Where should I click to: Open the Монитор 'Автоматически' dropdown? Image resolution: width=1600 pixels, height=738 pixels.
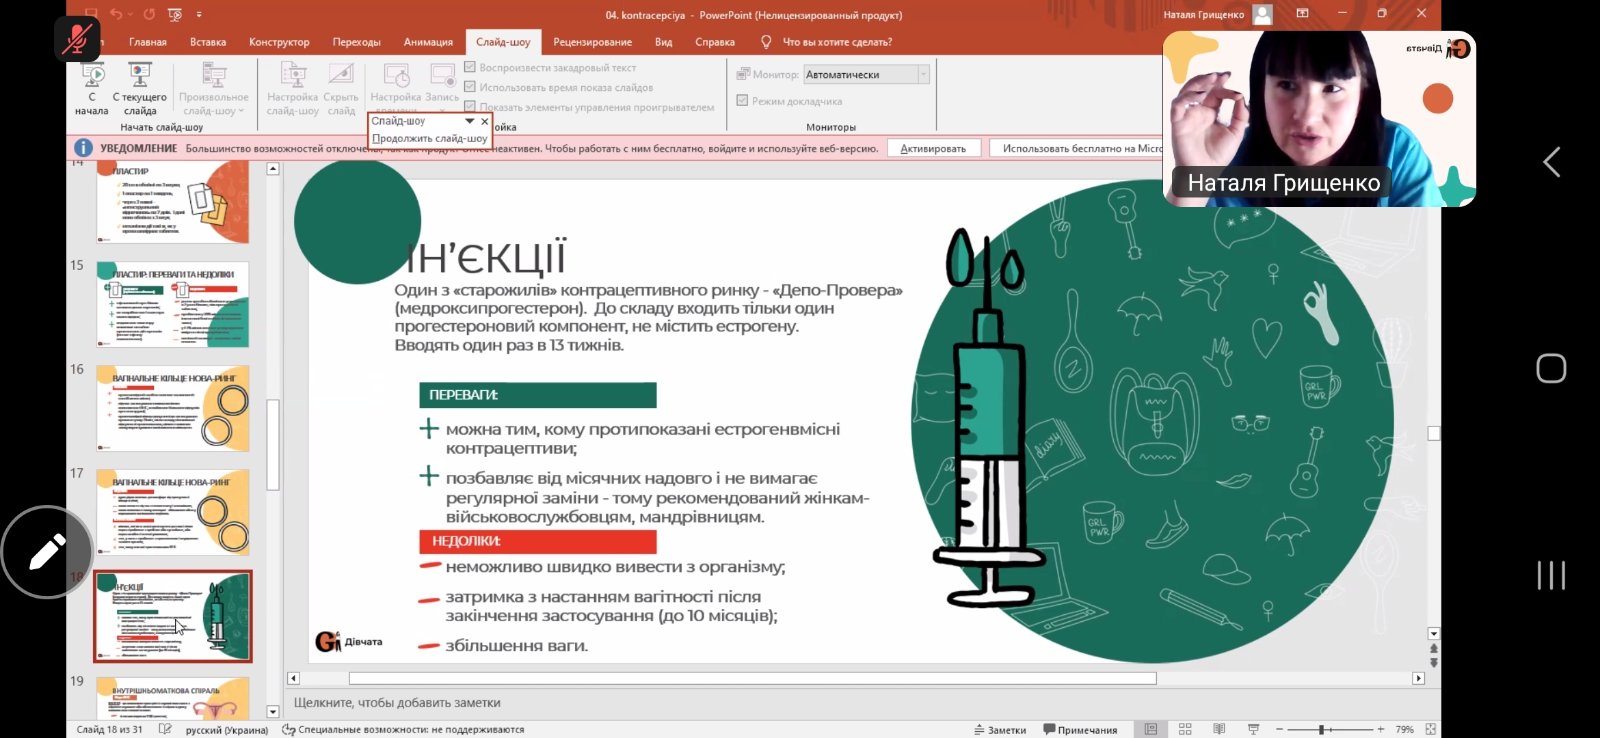[x=923, y=74]
